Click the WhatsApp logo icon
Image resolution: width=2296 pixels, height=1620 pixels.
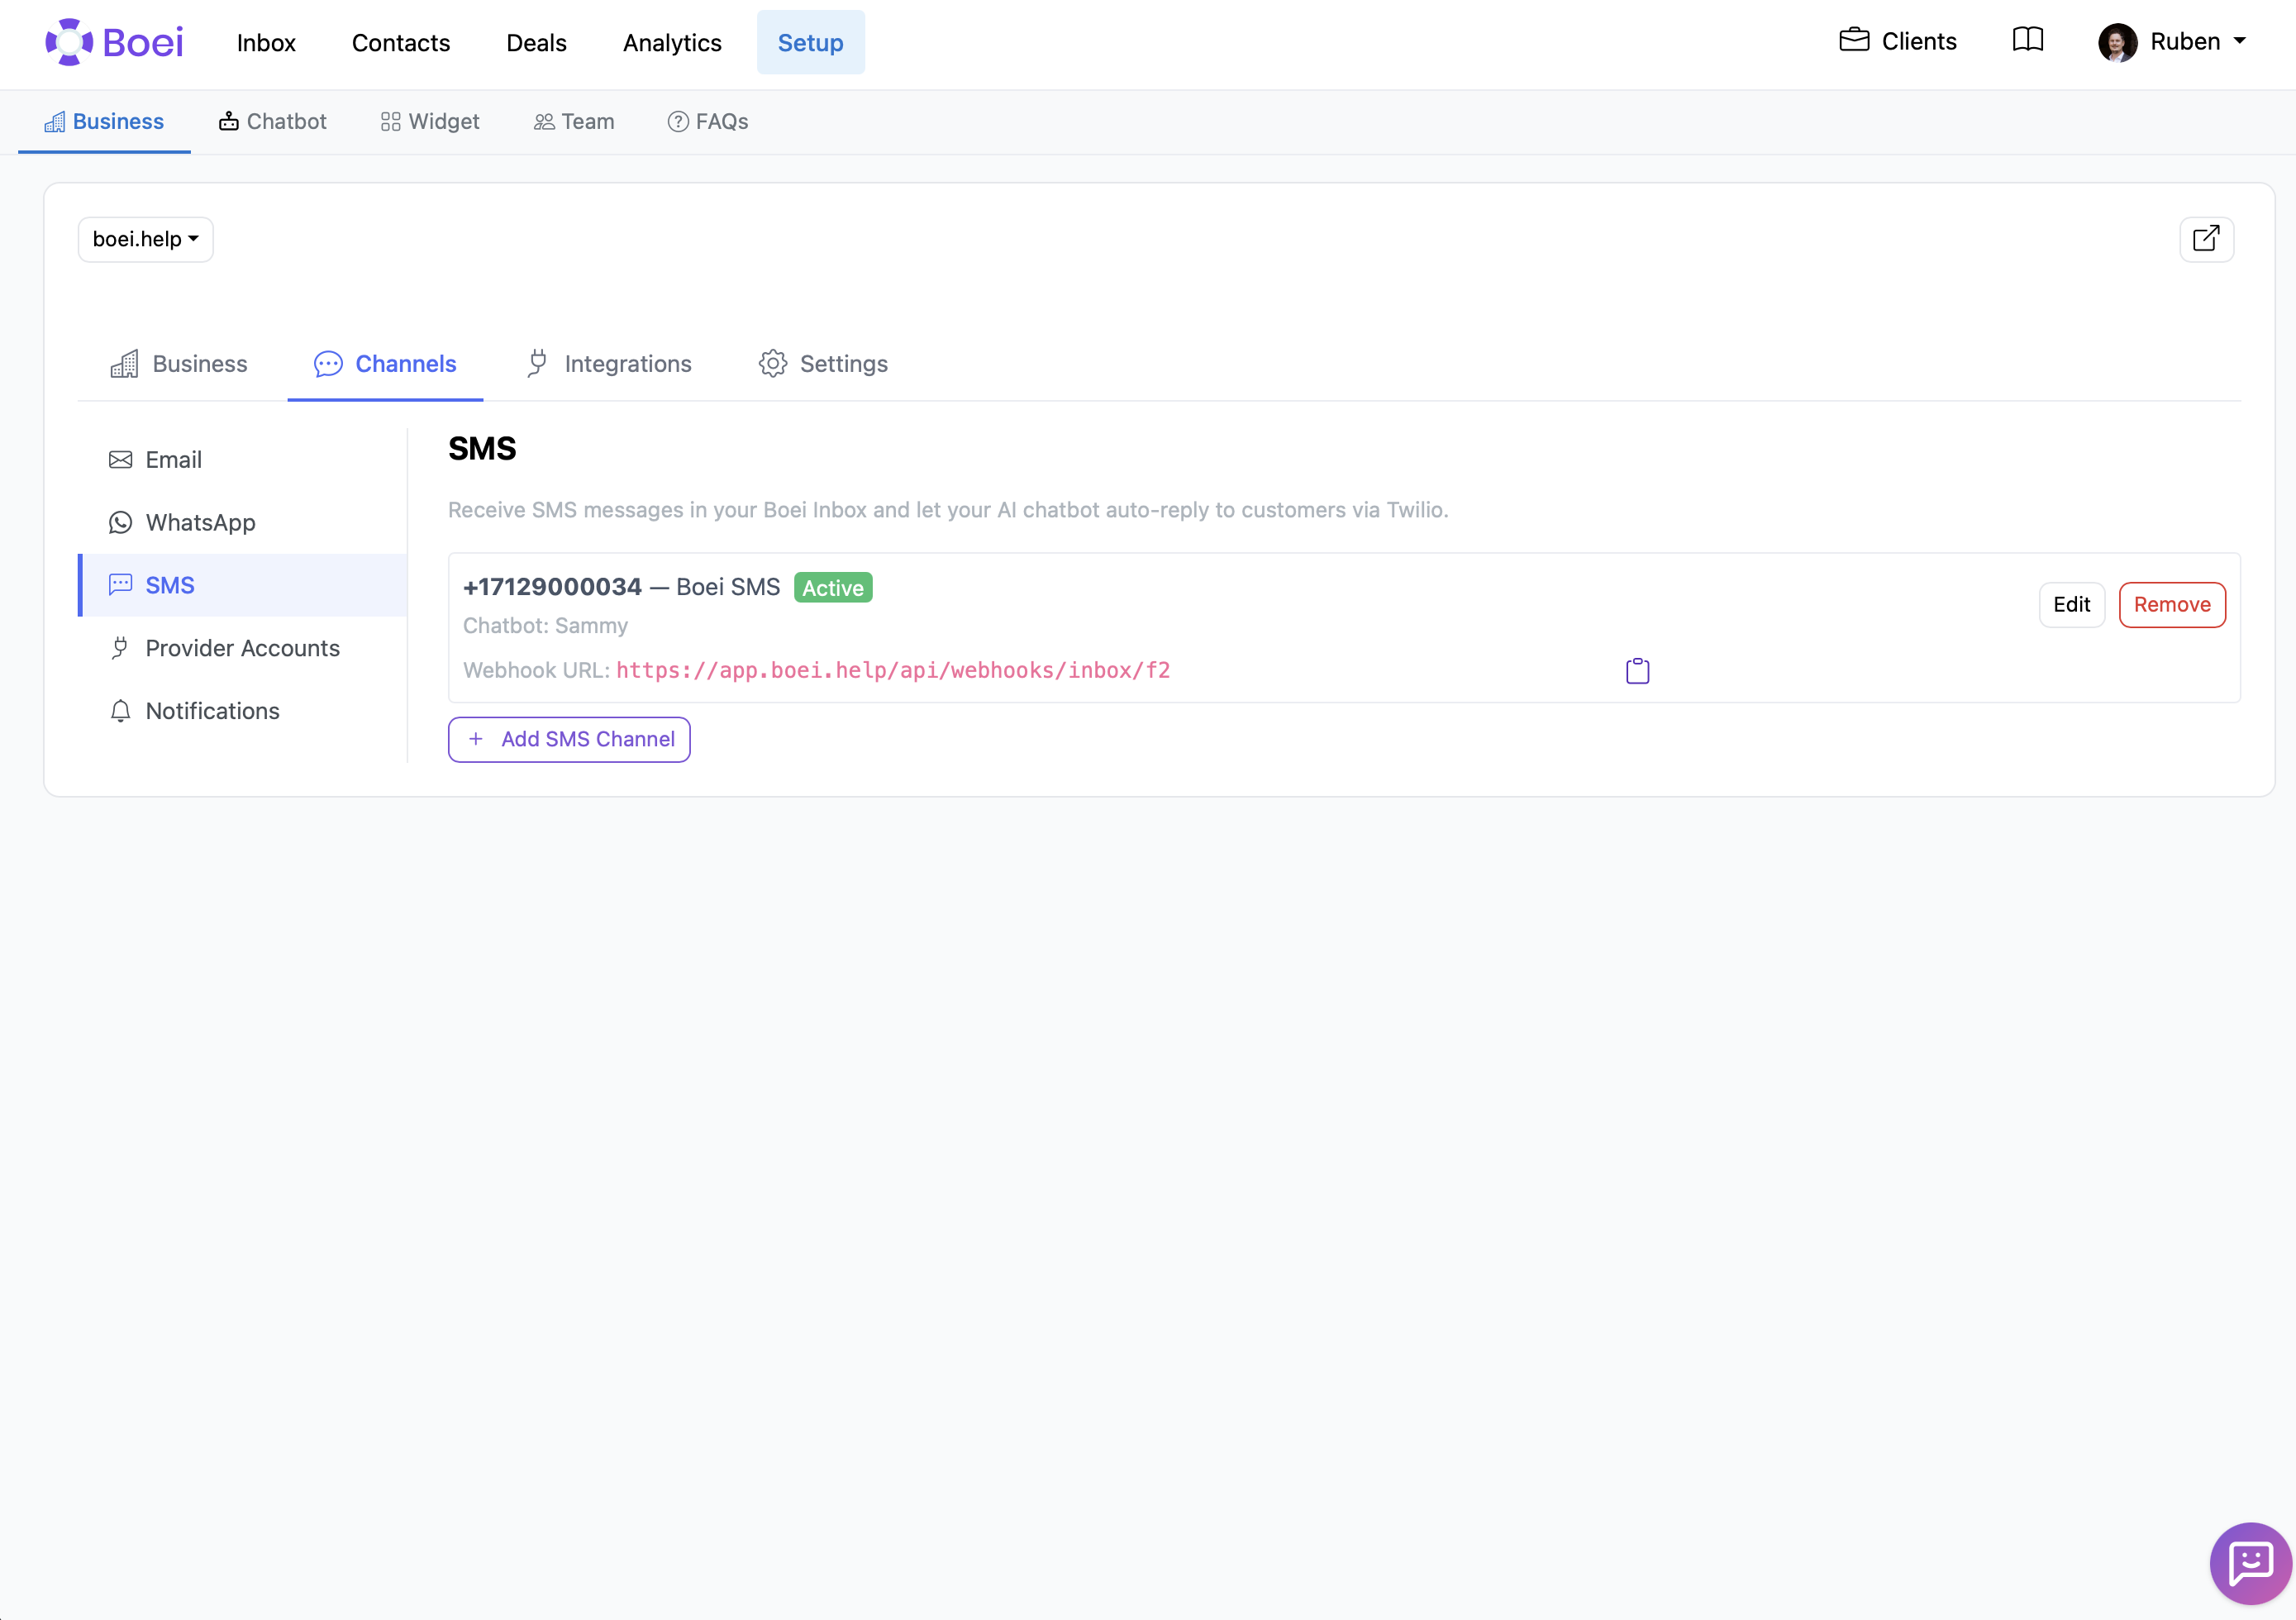(120, 523)
